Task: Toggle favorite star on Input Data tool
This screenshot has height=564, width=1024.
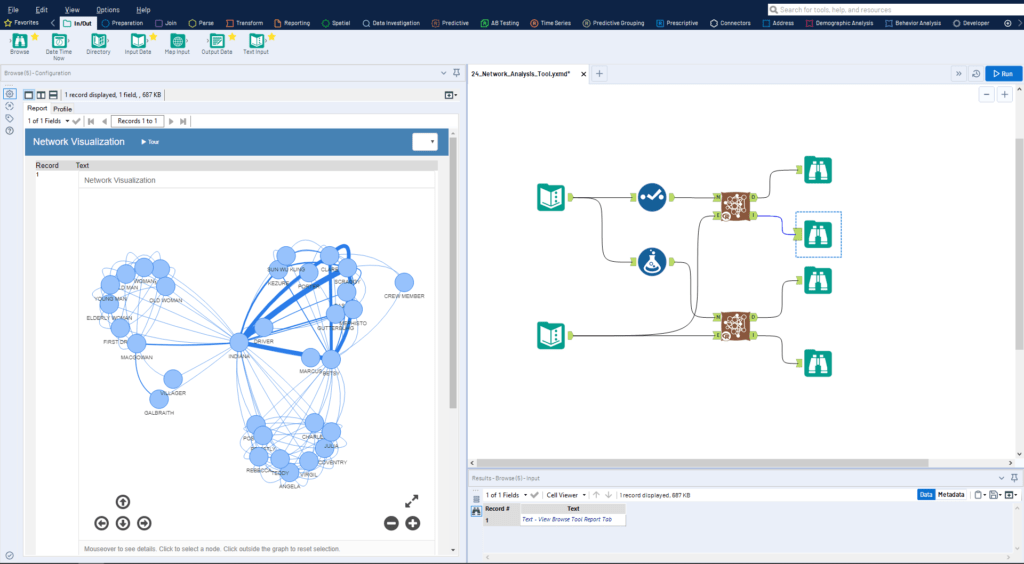Action: coord(153,36)
